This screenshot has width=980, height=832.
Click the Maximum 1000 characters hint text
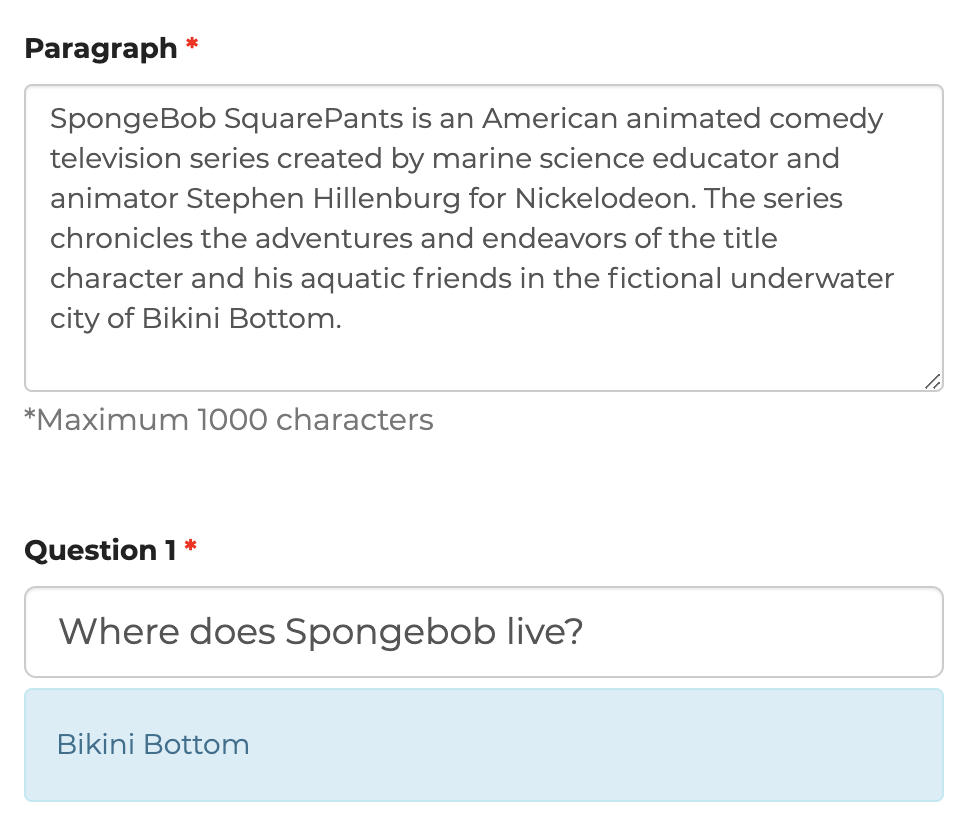(229, 420)
